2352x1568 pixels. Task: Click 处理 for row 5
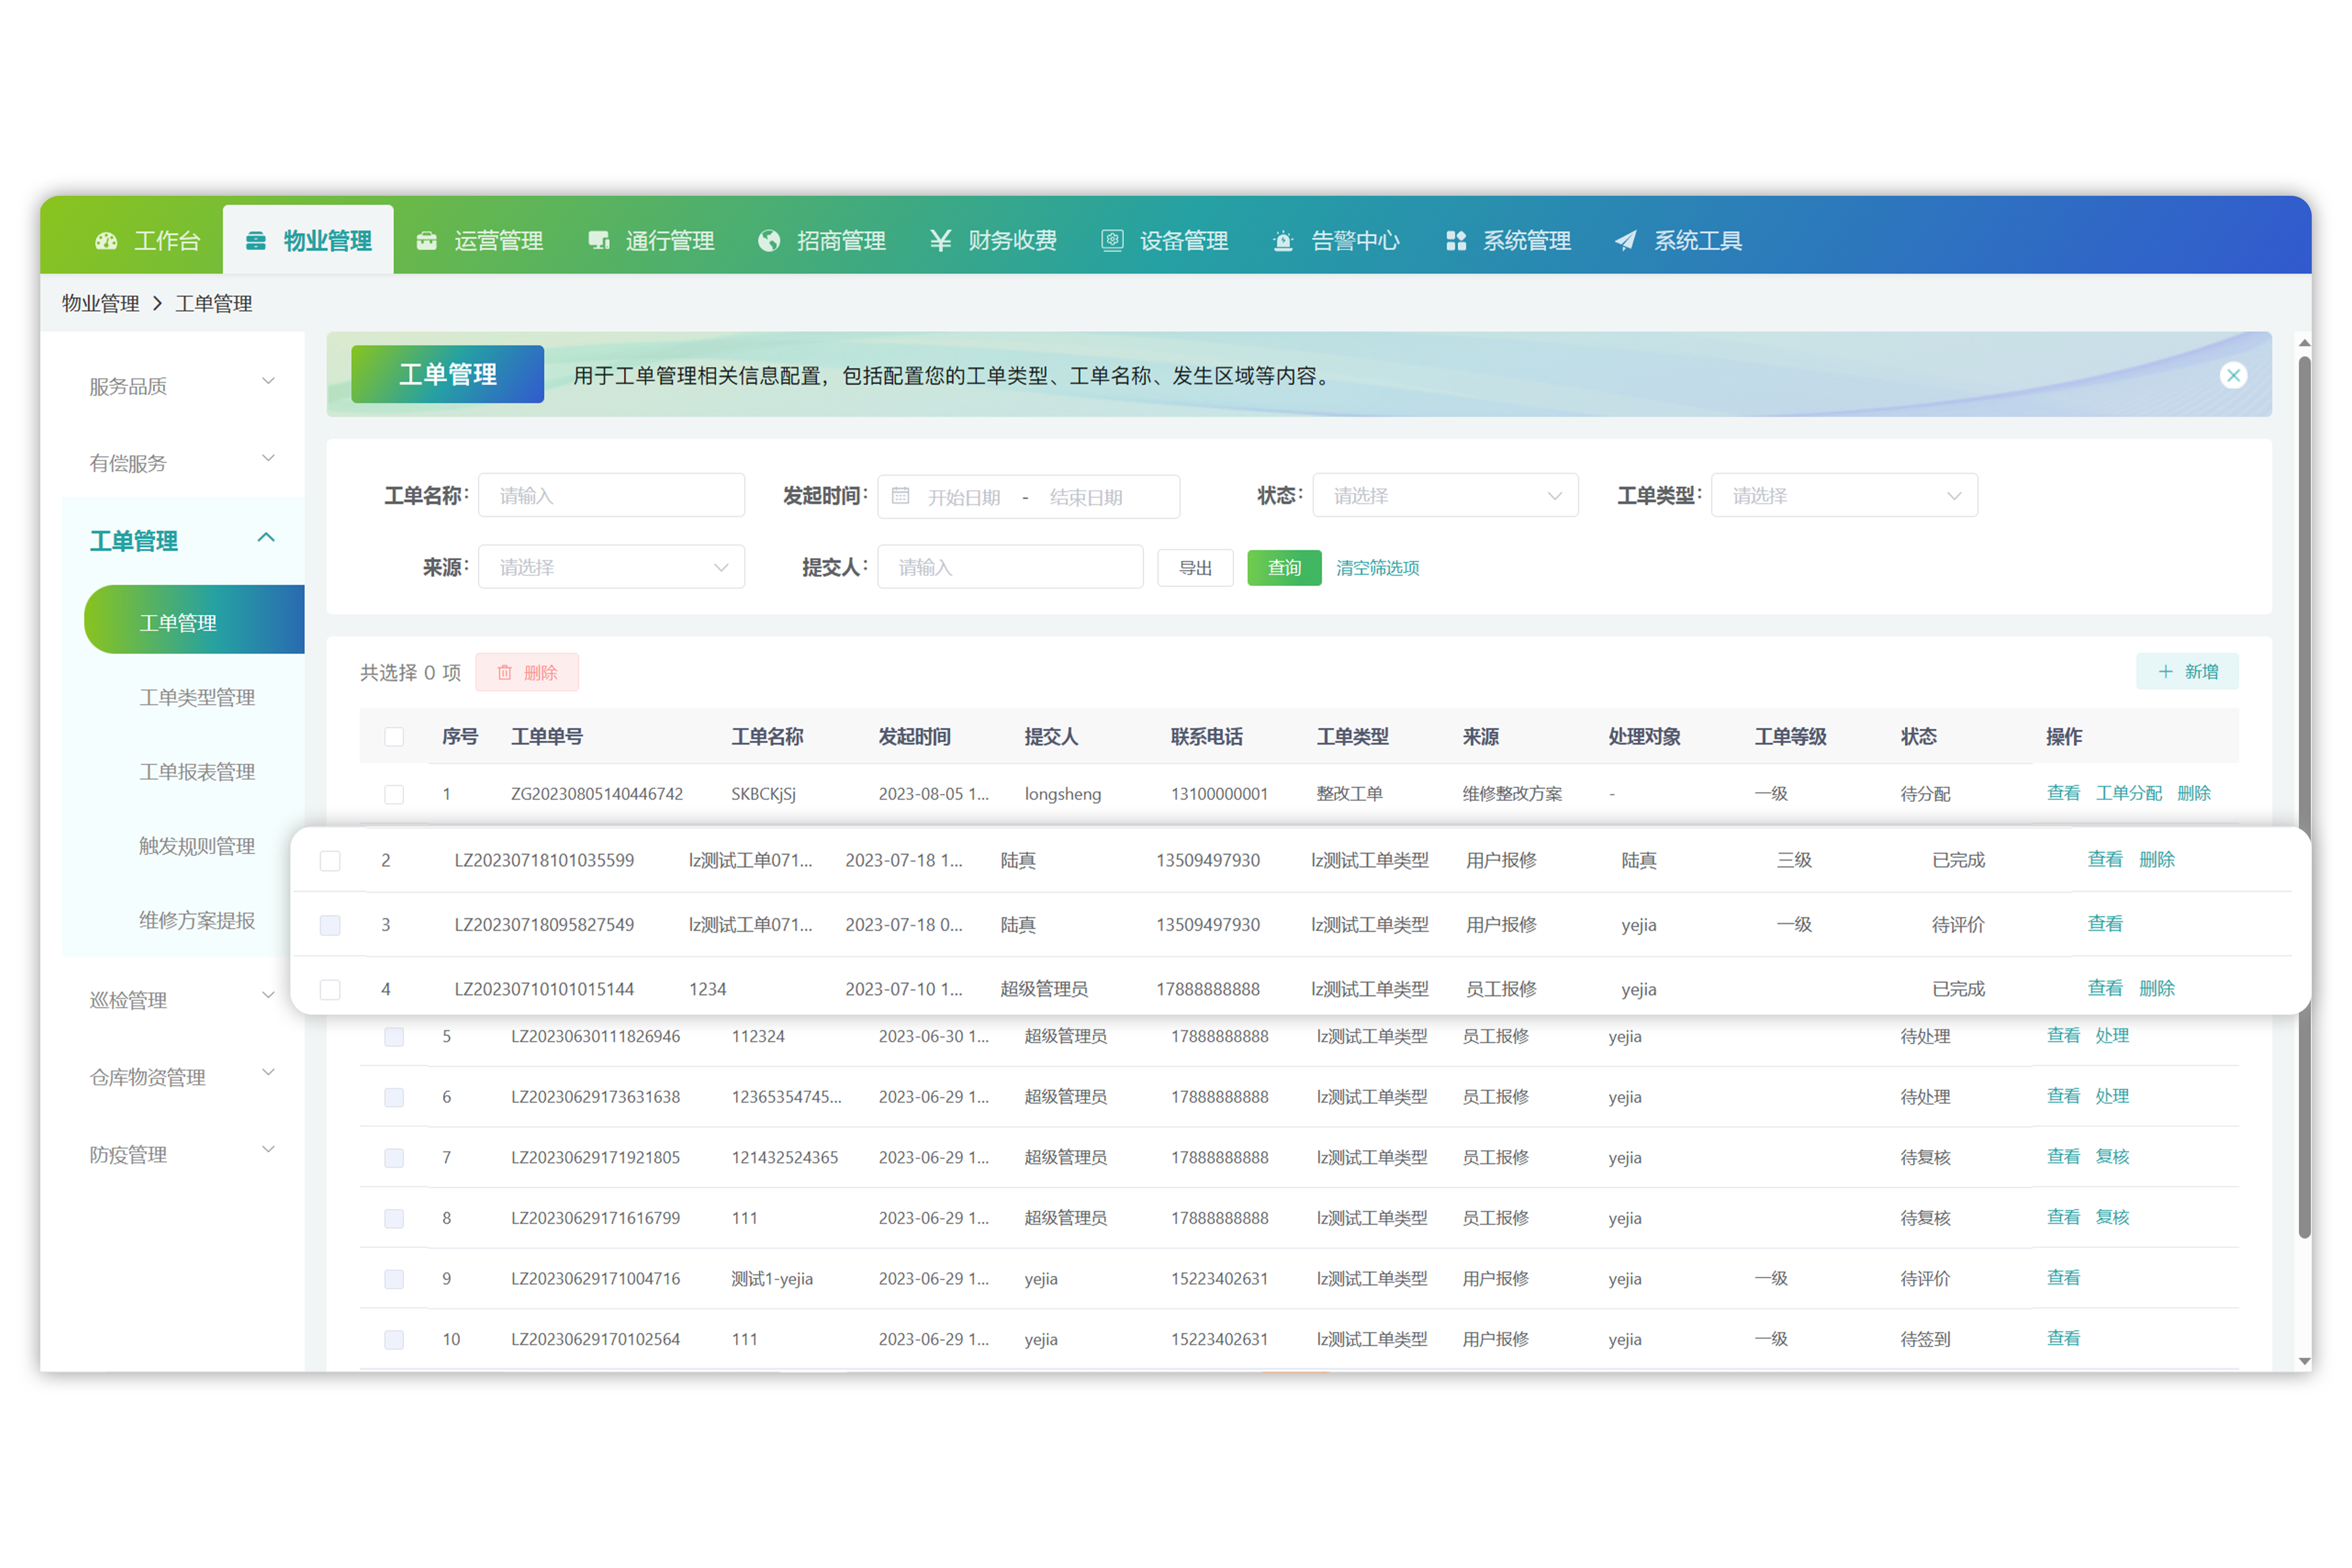pos(2112,1036)
